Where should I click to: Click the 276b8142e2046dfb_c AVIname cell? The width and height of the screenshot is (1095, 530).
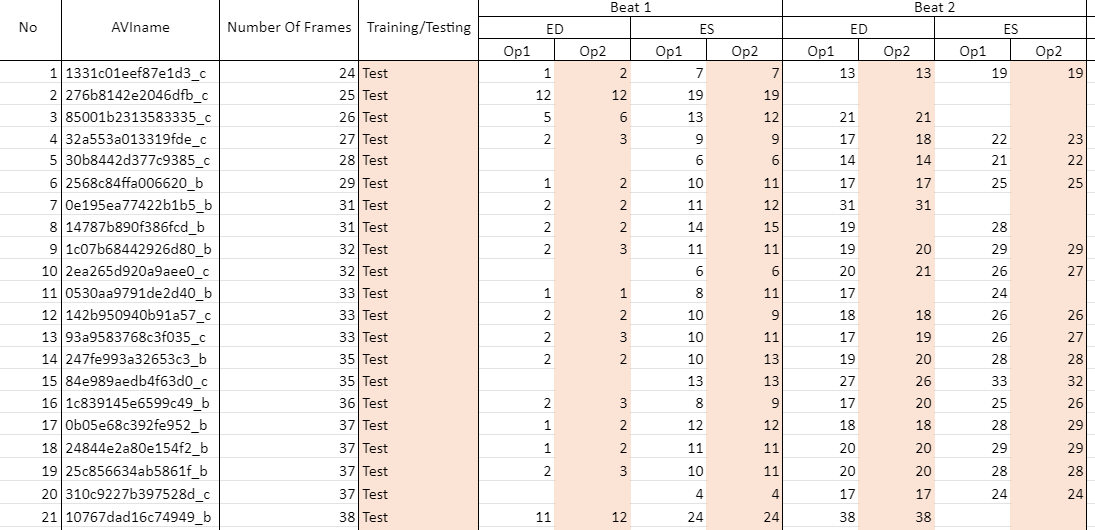point(136,95)
